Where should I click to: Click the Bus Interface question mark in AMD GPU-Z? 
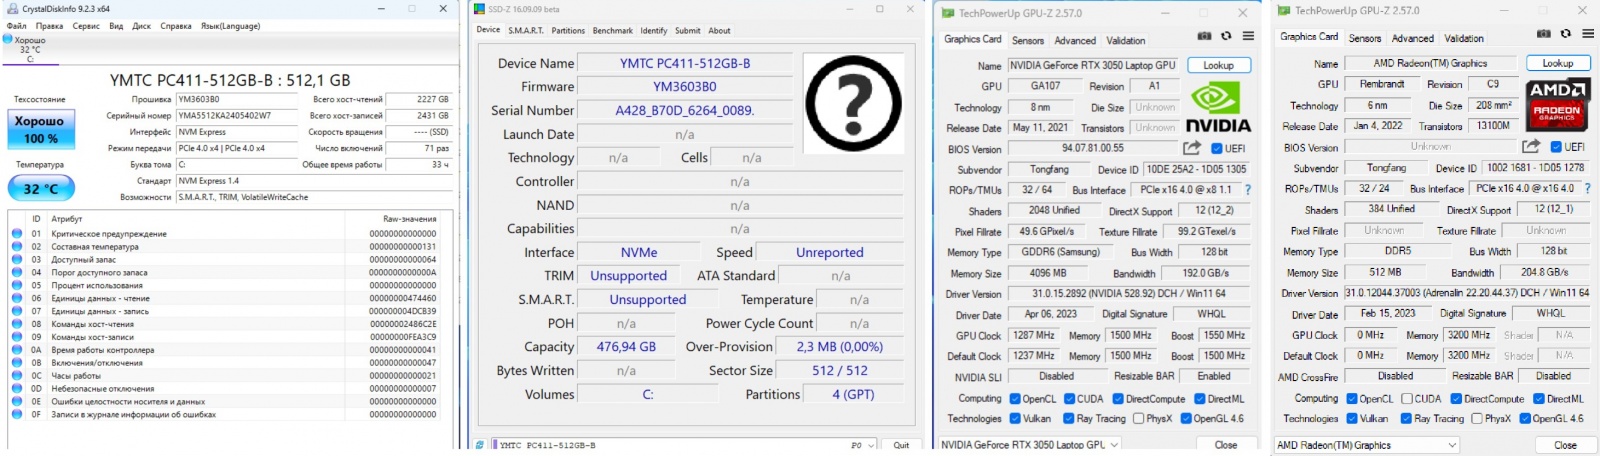1588,187
